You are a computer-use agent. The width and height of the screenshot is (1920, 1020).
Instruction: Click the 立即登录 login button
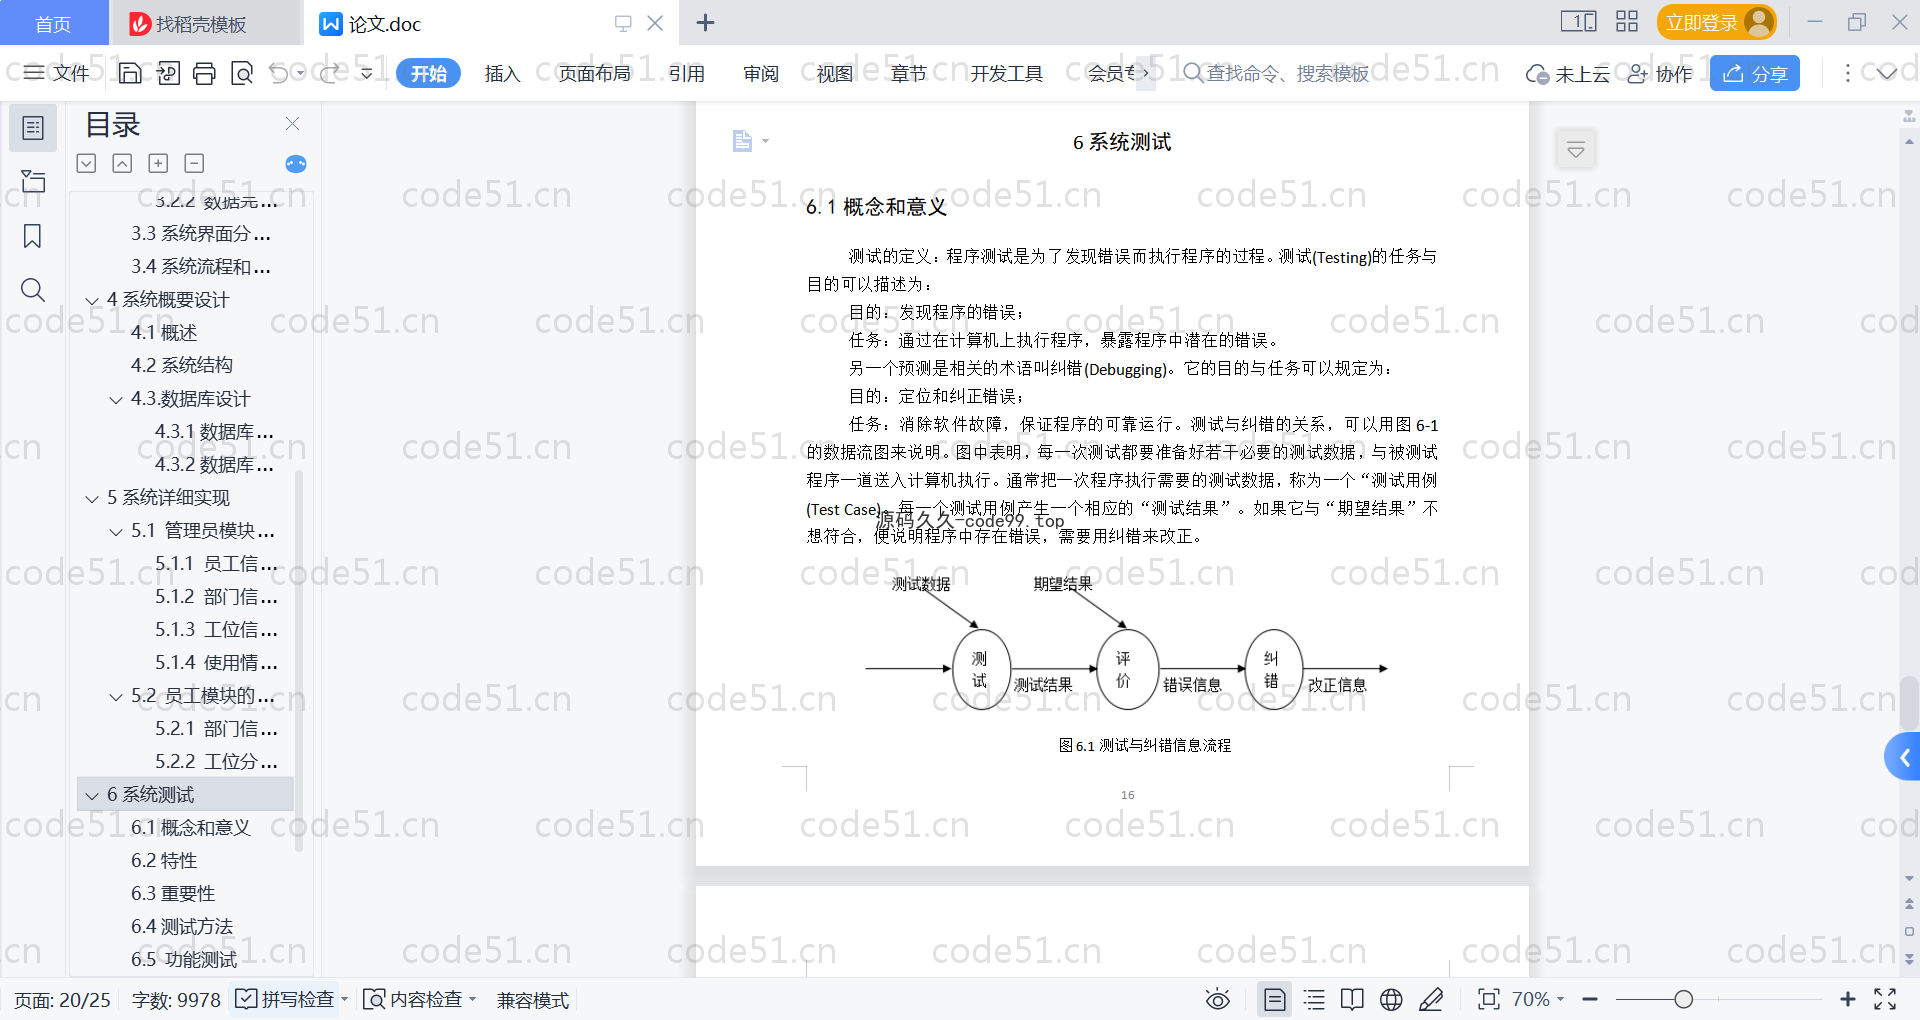[x=1716, y=22]
